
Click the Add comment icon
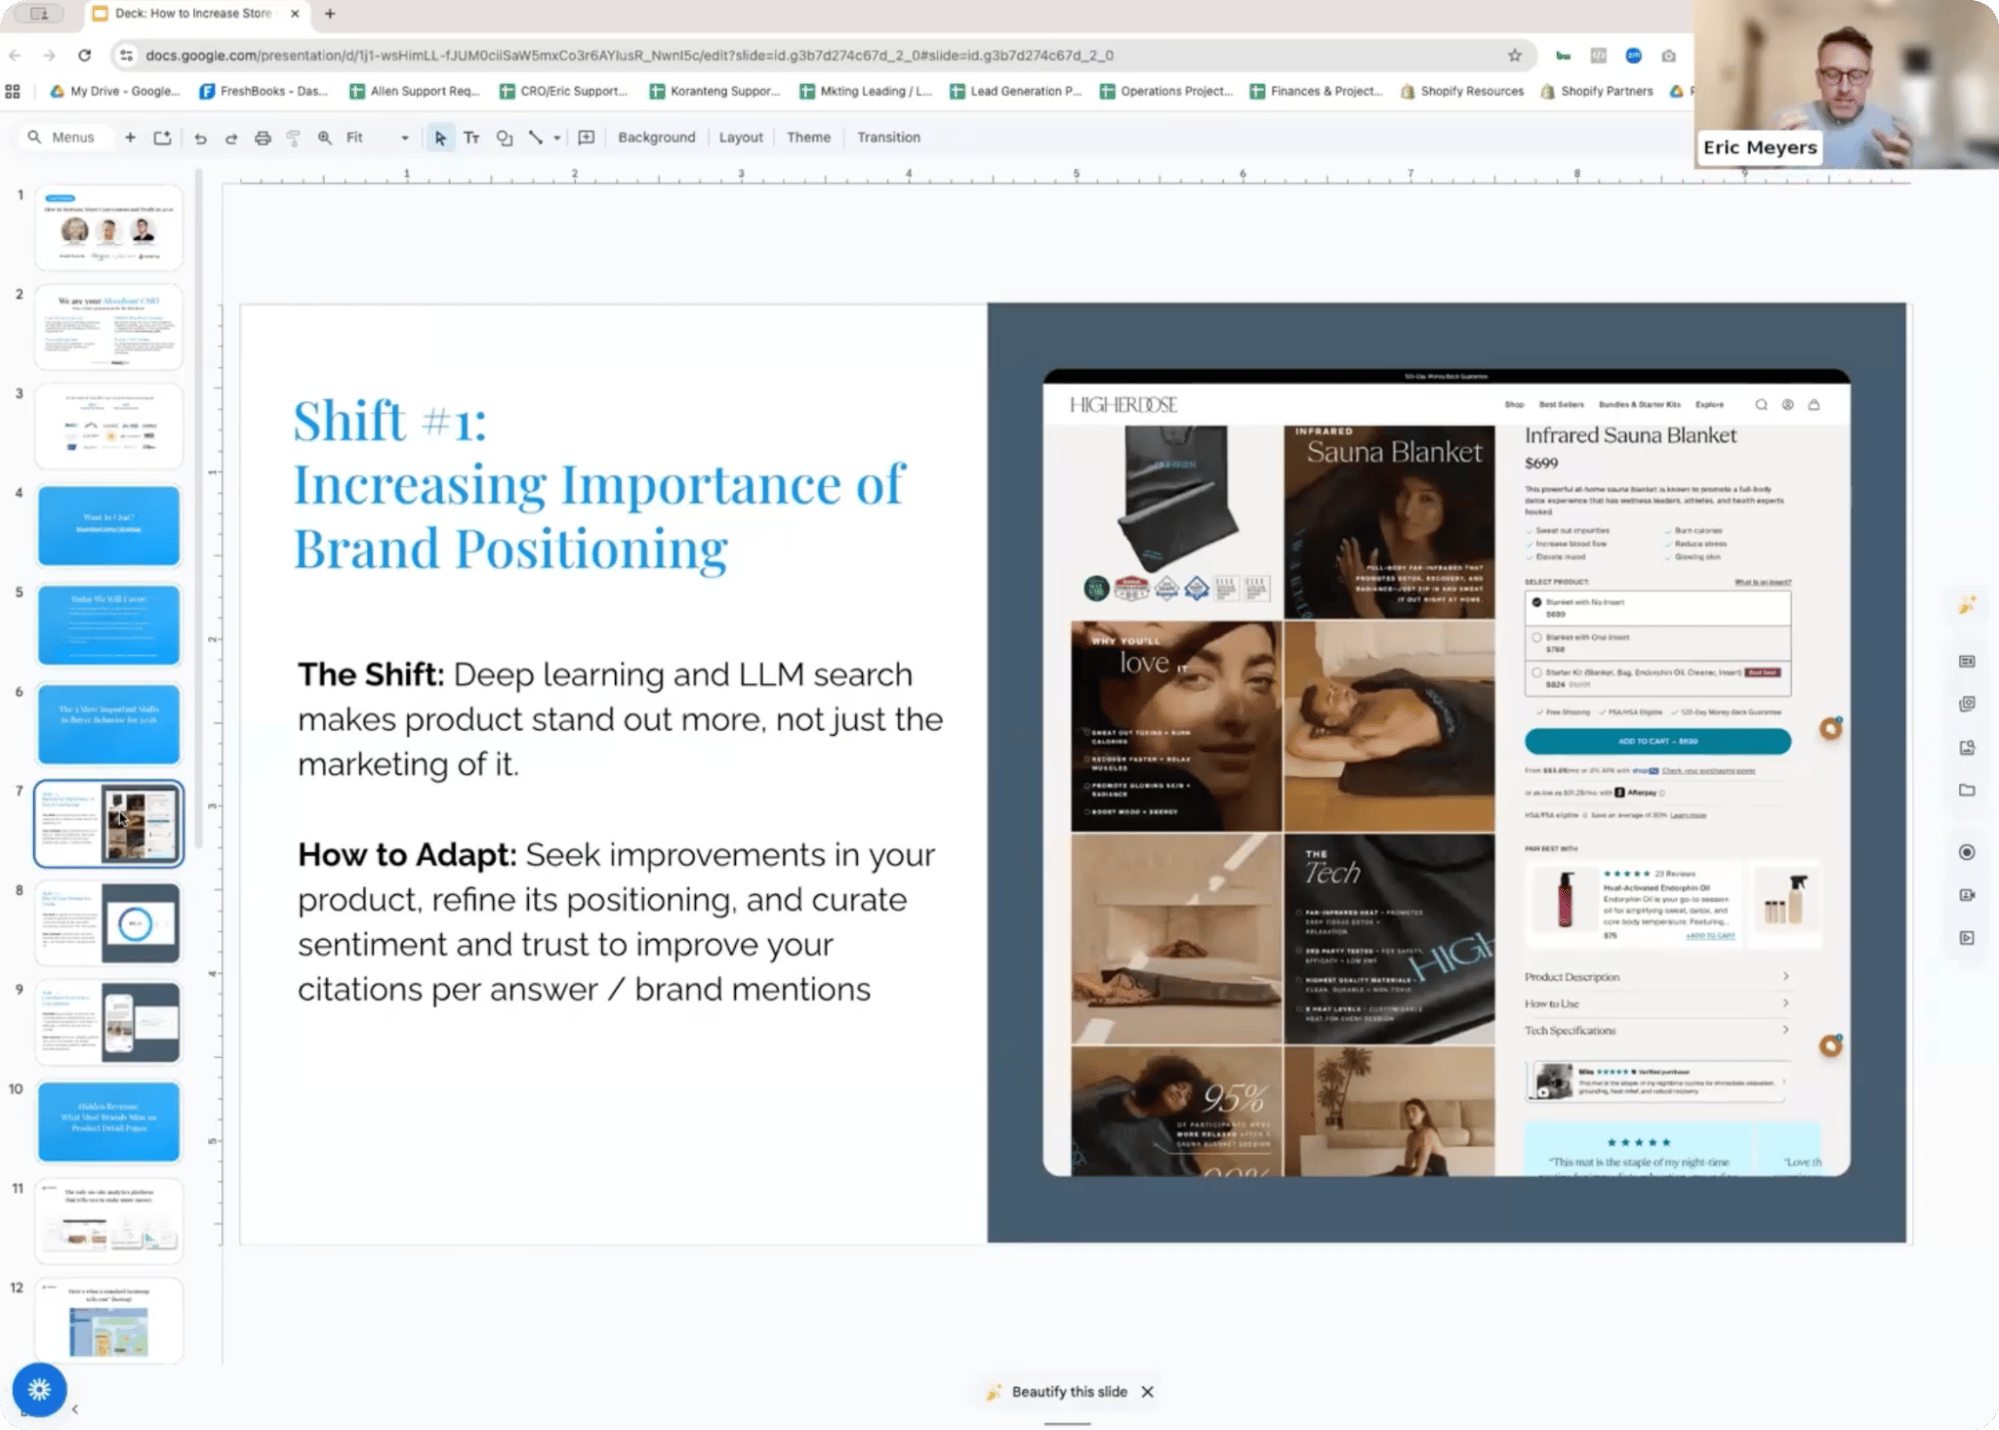tap(587, 138)
